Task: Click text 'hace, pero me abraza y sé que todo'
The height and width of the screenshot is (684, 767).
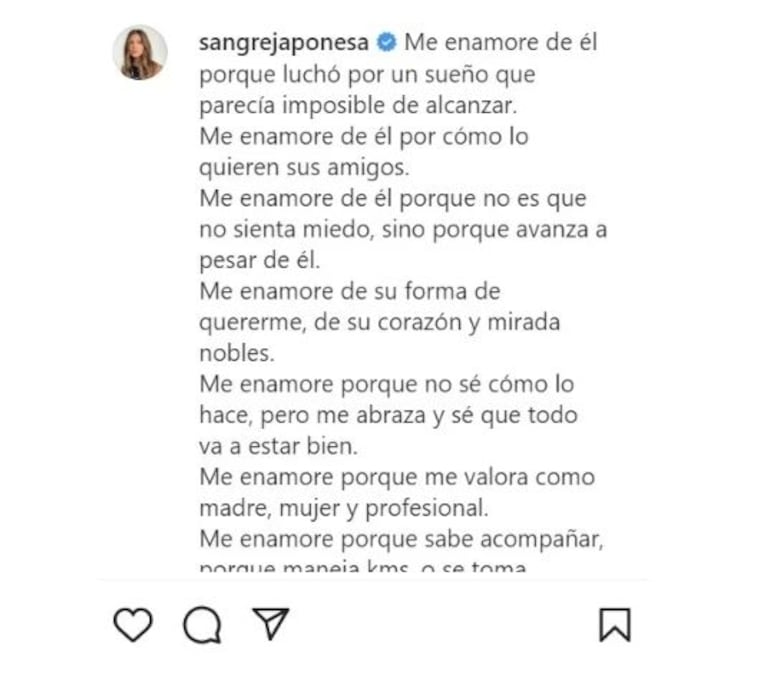Action: click(x=388, y=415)
